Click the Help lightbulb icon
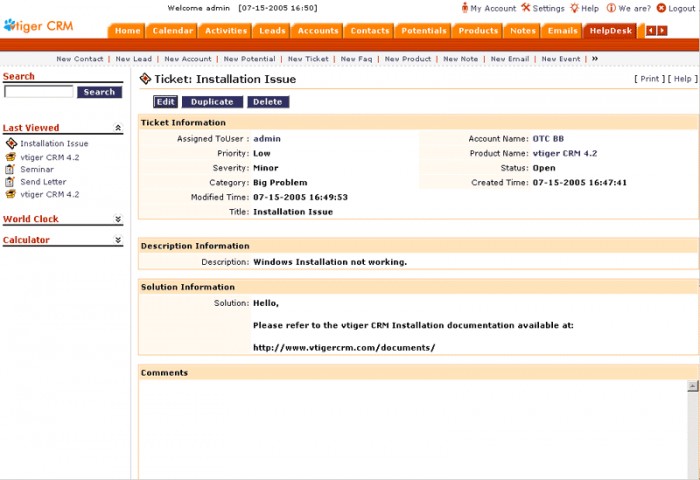Viewport: 700px width, 480px height. [575, 8]
